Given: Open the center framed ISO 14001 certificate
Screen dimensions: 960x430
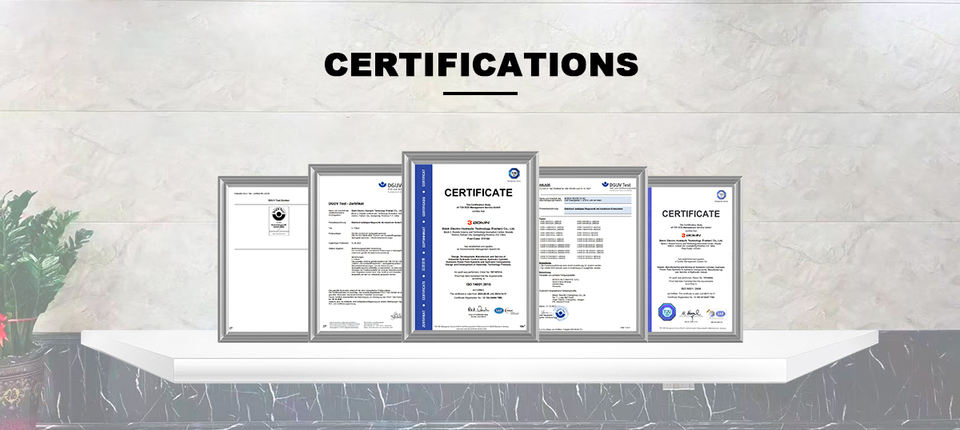Looking at the screenshot, I should [x=470, y=246].
